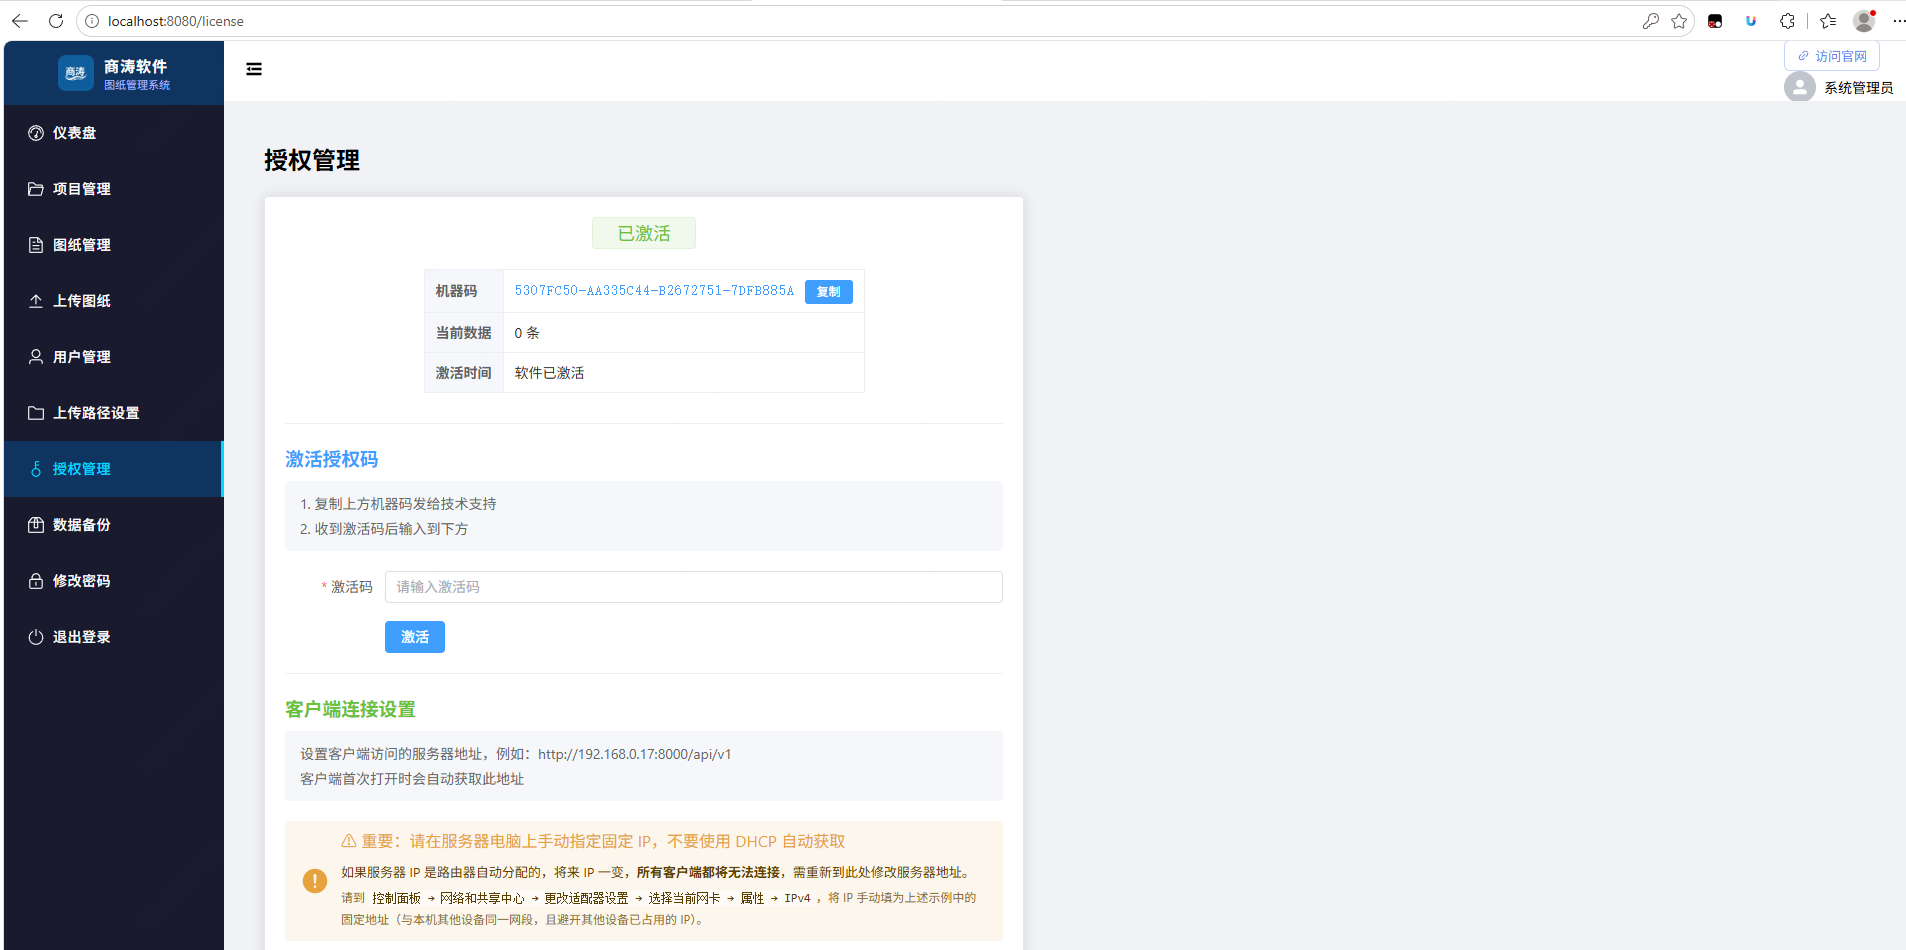Image resolution: width=1906 pixels, height=950 pixels.
Task: Click the 0 条 current data value
Action: point(527,333)
